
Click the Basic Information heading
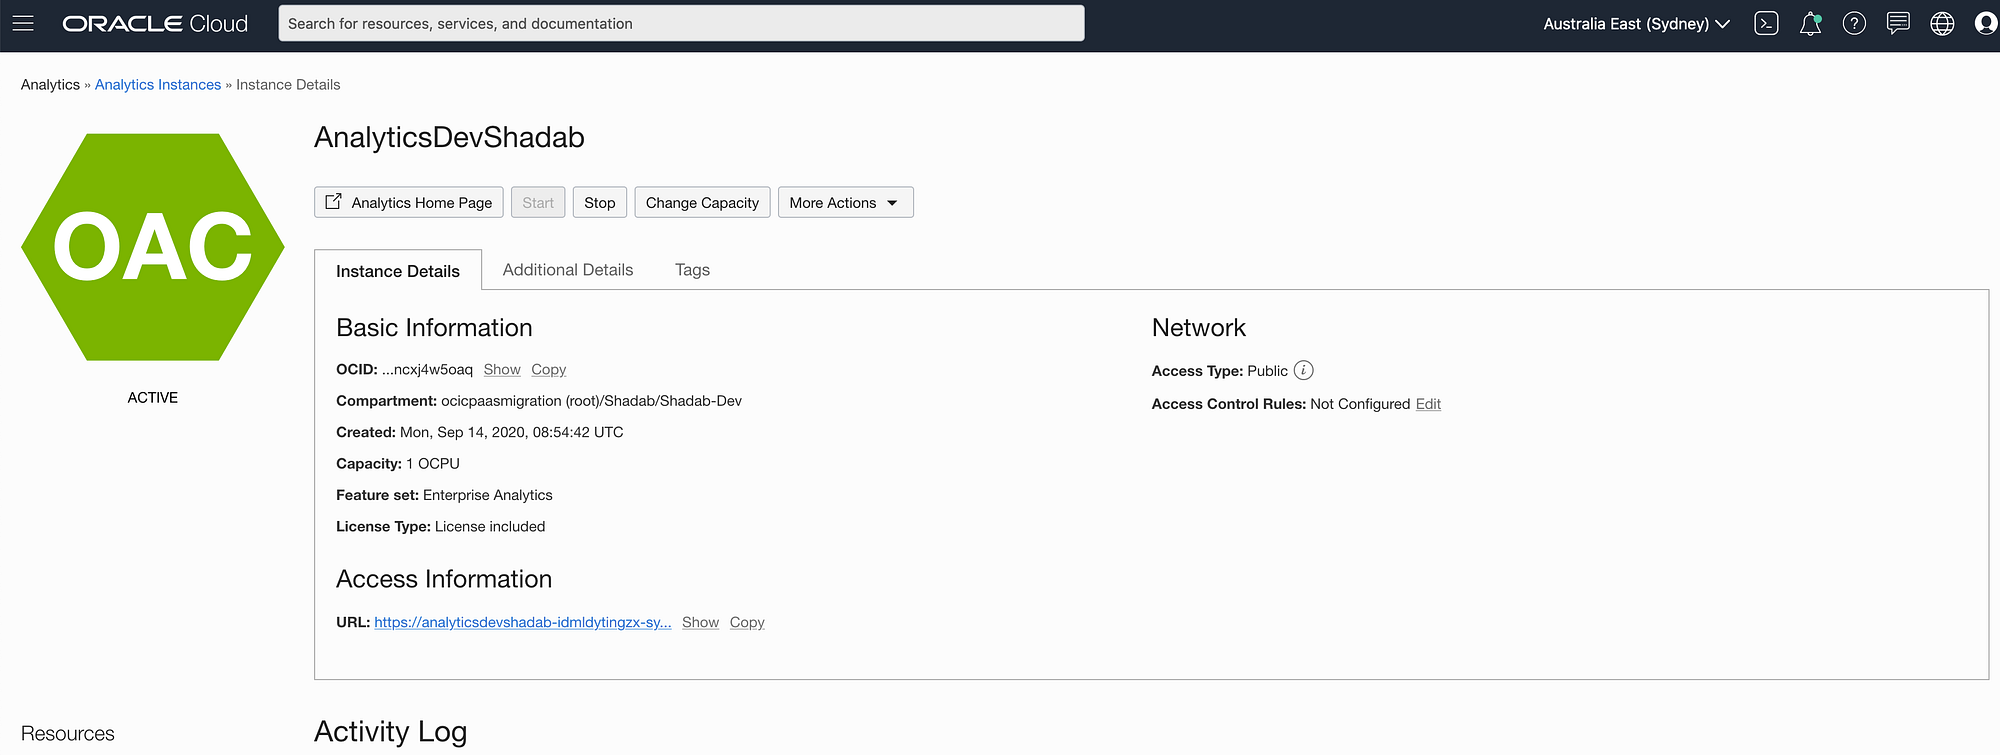coord(434,328)
